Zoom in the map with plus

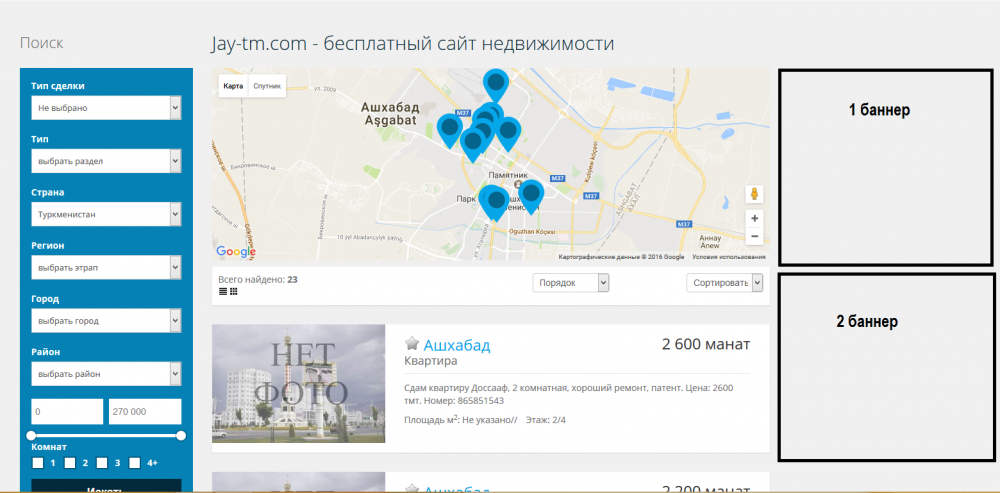tap(754, 218)
